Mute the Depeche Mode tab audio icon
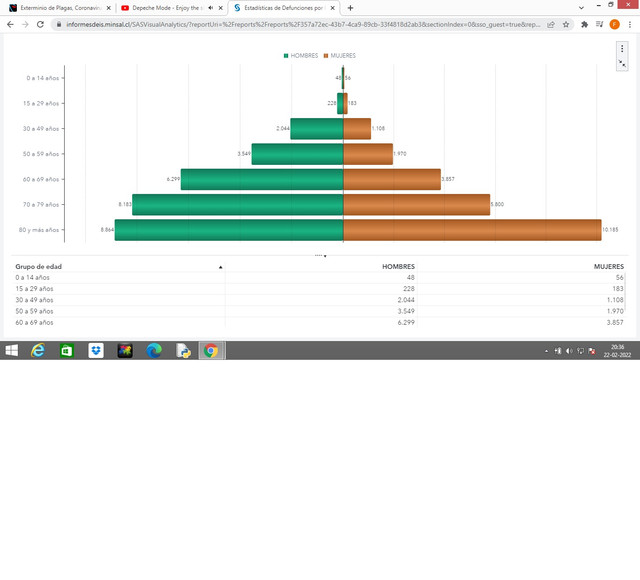The height and width of the screenshot is (580, 640). pos(211,8)
